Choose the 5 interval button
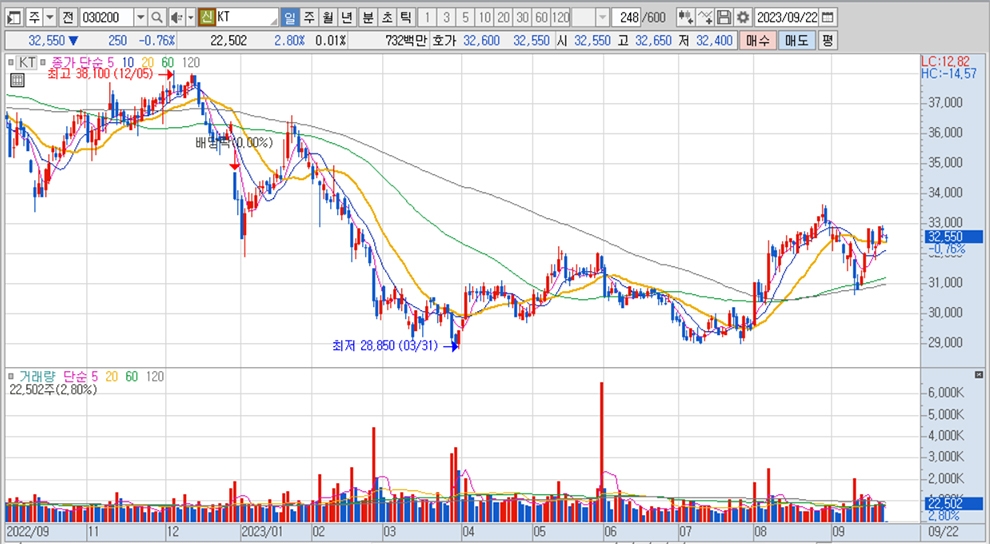 tap(465, 17)
